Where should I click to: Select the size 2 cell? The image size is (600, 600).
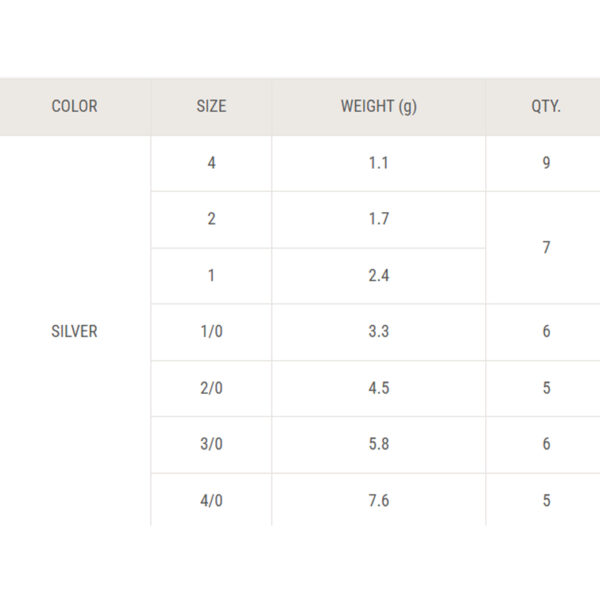[211, 220]
